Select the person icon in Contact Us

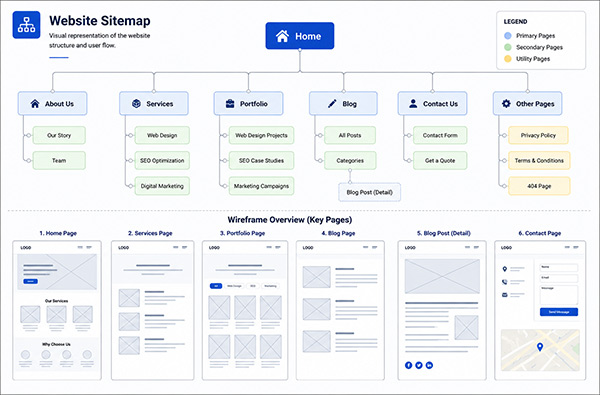pyautogui.click(x=413, y=103)
